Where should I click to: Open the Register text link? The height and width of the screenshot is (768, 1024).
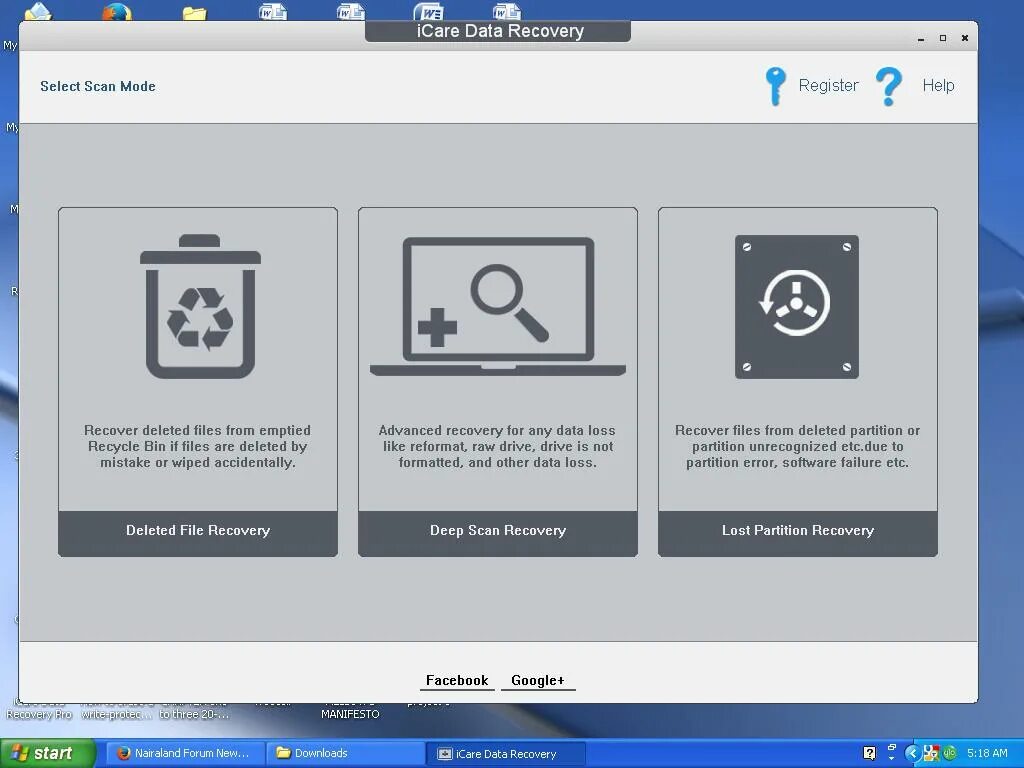[828, 86]
